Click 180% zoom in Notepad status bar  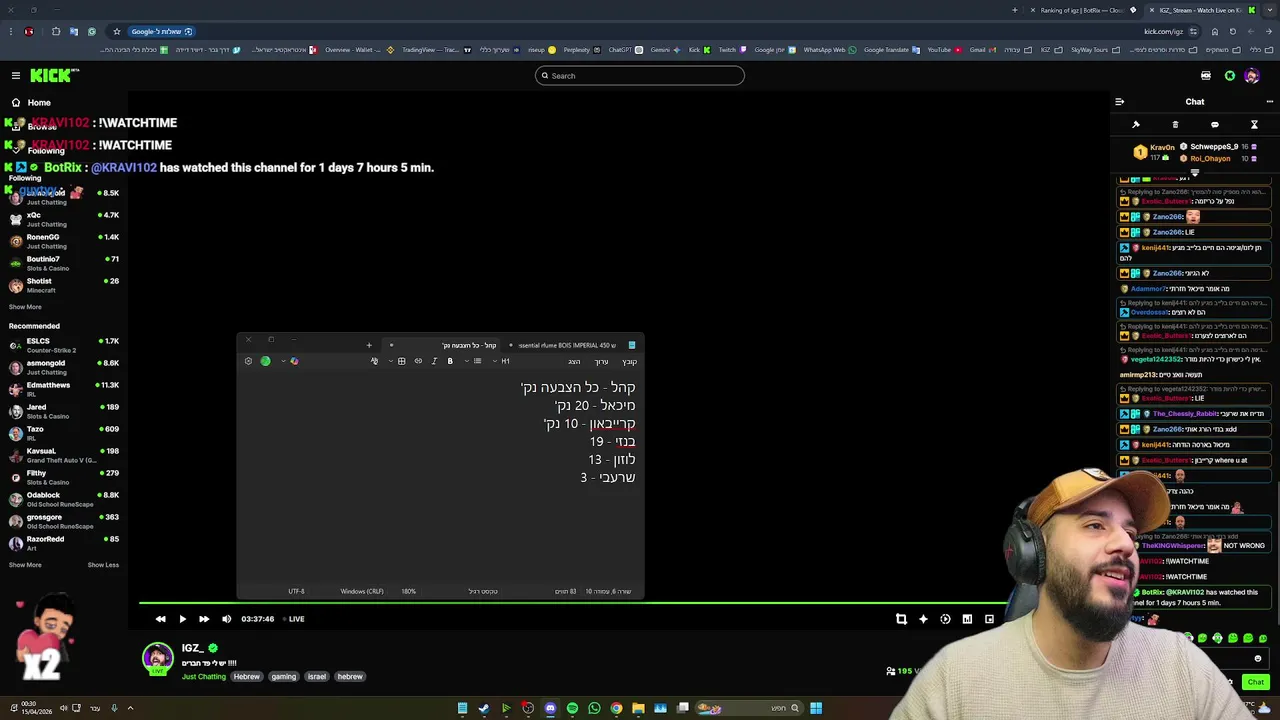point(409,591)
